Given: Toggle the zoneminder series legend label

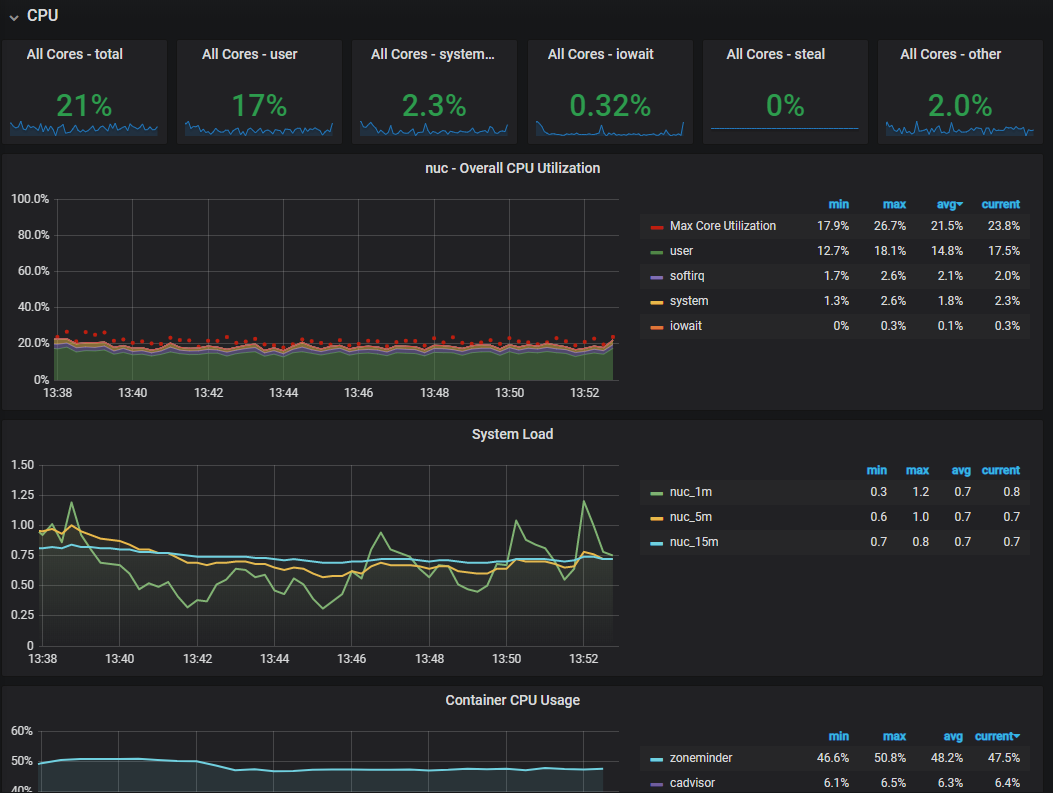Looking at the screenshot, I should click(700, 757).
